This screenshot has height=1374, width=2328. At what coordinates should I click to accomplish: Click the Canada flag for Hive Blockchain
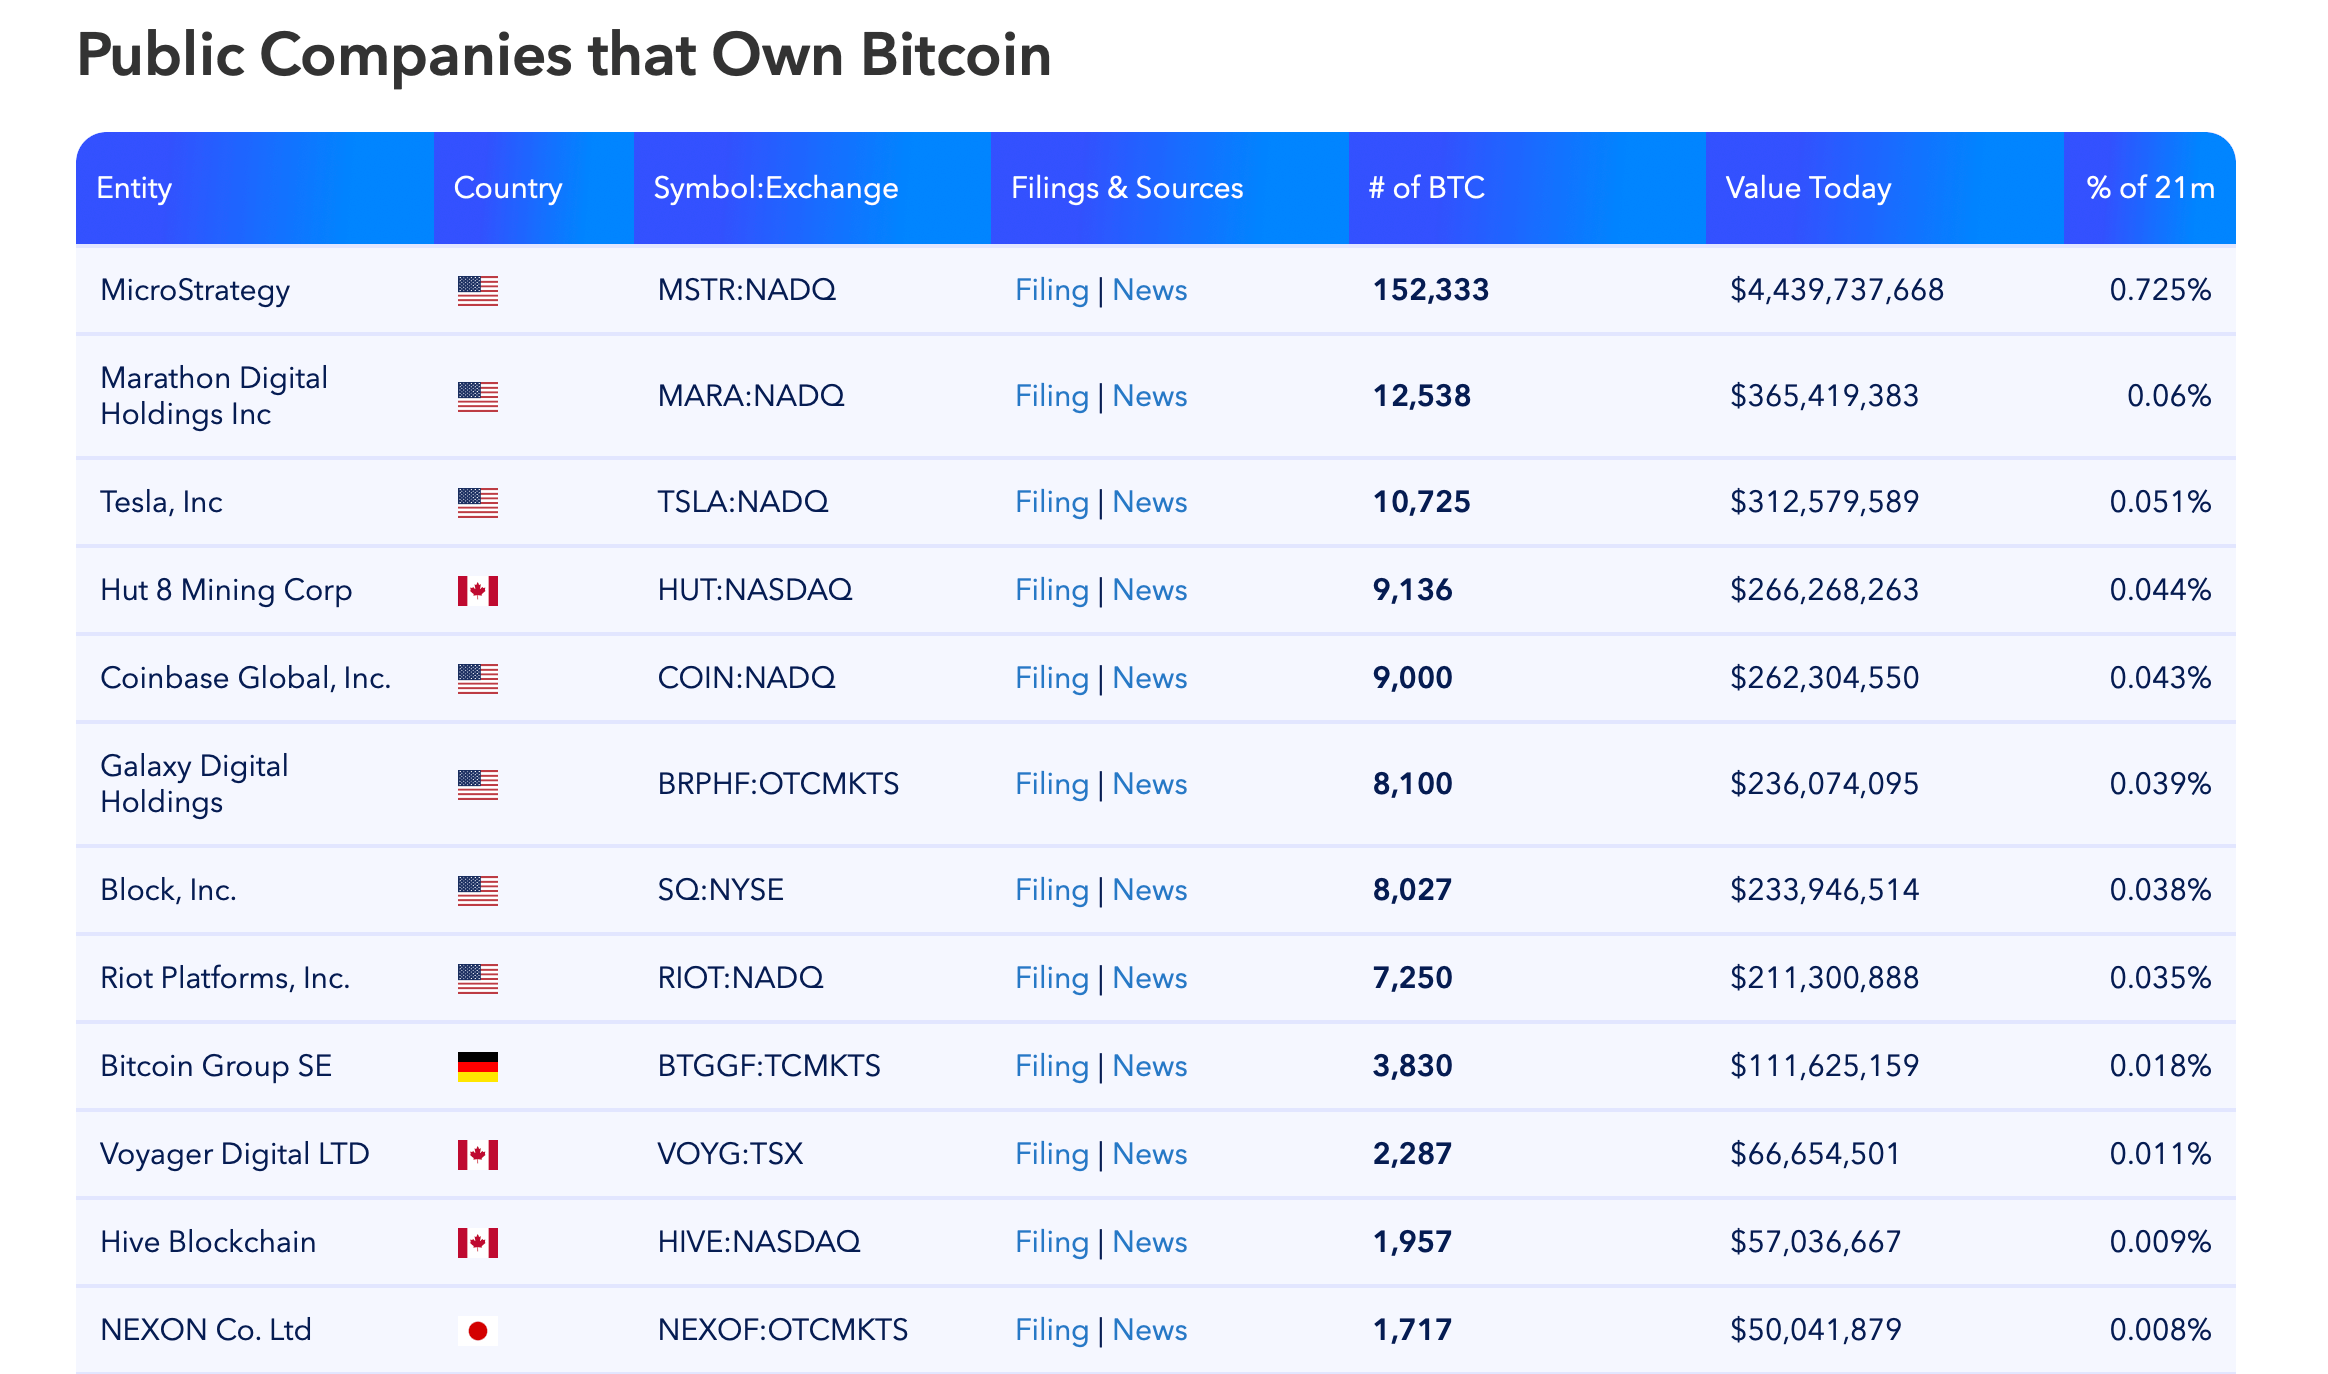click(477, 1242)
